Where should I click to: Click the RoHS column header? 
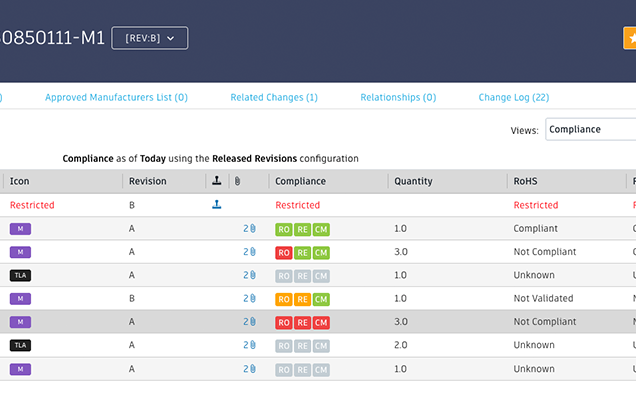tap(526, 181)
